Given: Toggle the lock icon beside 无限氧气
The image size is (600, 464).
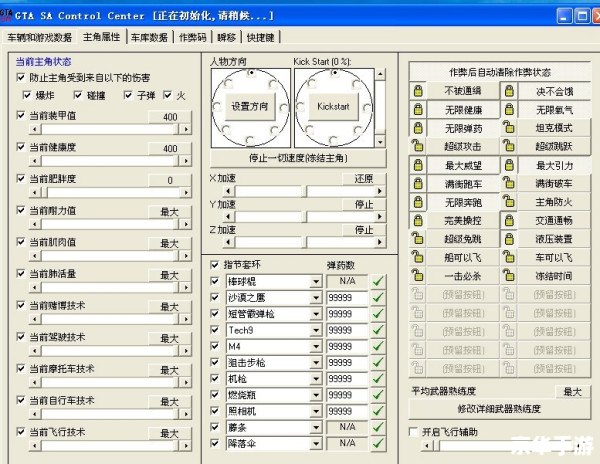Looking at the screenshot, I should pyautogui.click(x=509, y=110).
